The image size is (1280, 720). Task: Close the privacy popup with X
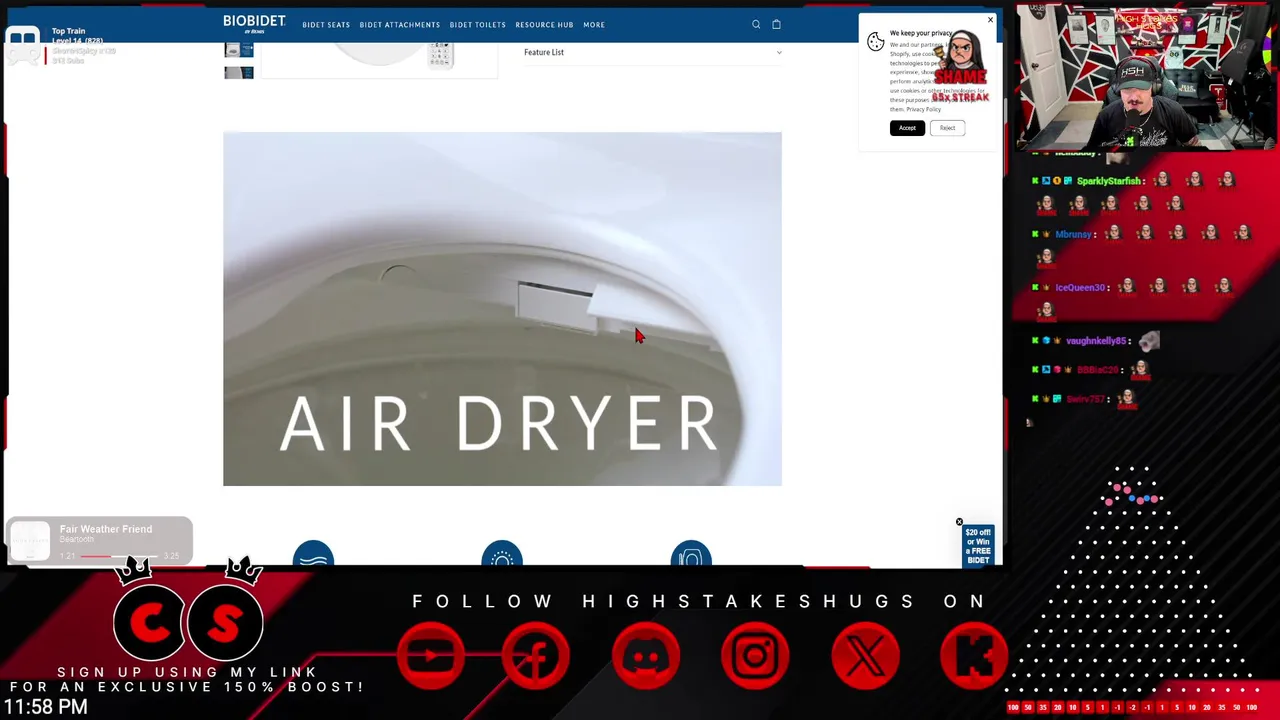pyautogui.click(x=990, y=20)
